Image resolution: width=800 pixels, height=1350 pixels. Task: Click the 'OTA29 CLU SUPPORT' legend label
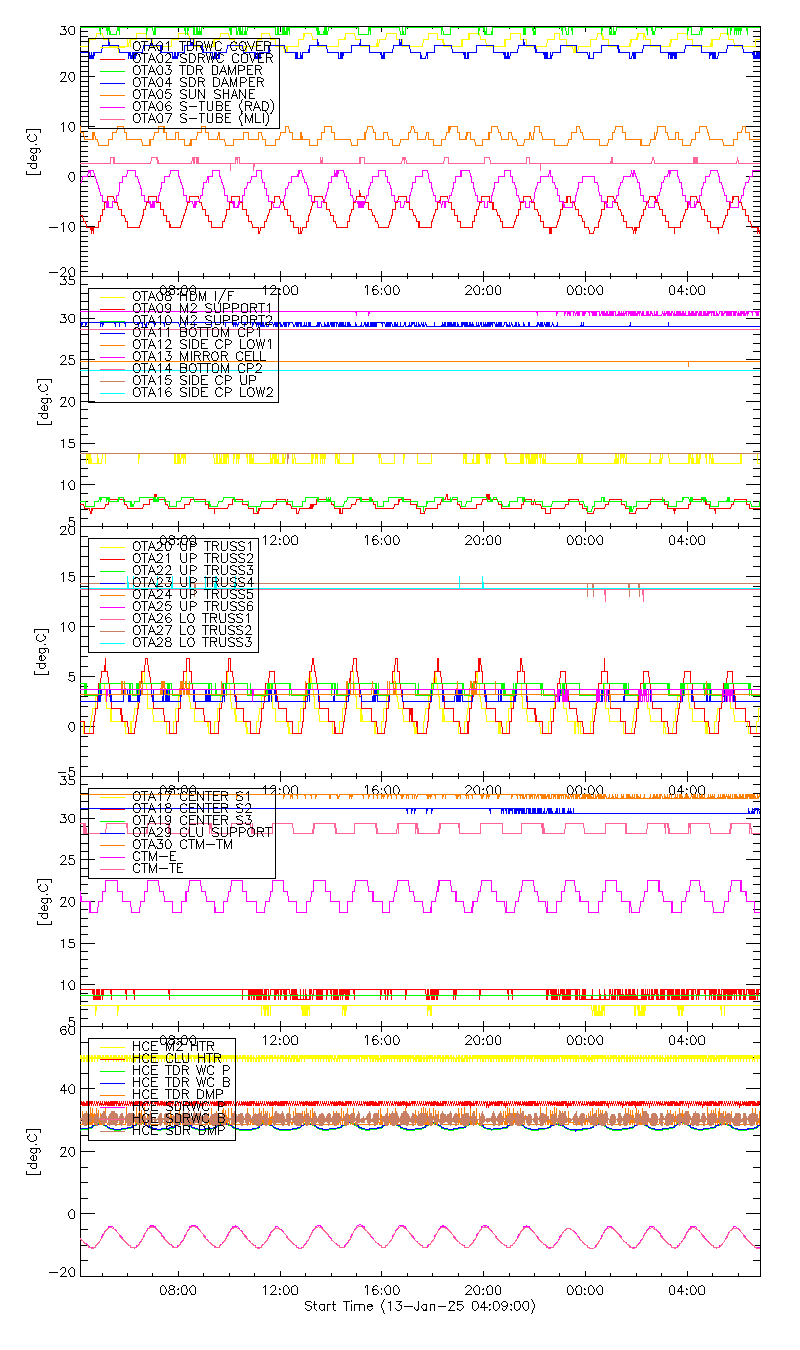(x=201, y=831)
